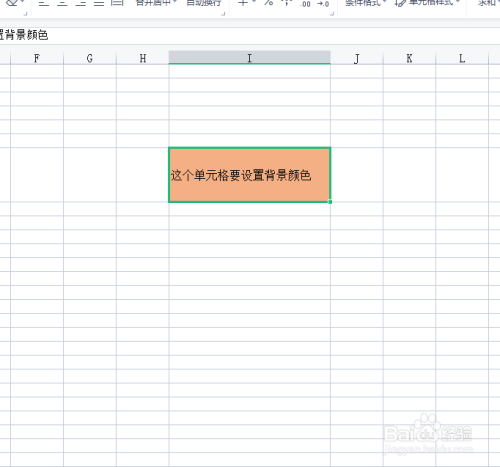
Task: Select column F header
Action: click(x=37, y=58)
